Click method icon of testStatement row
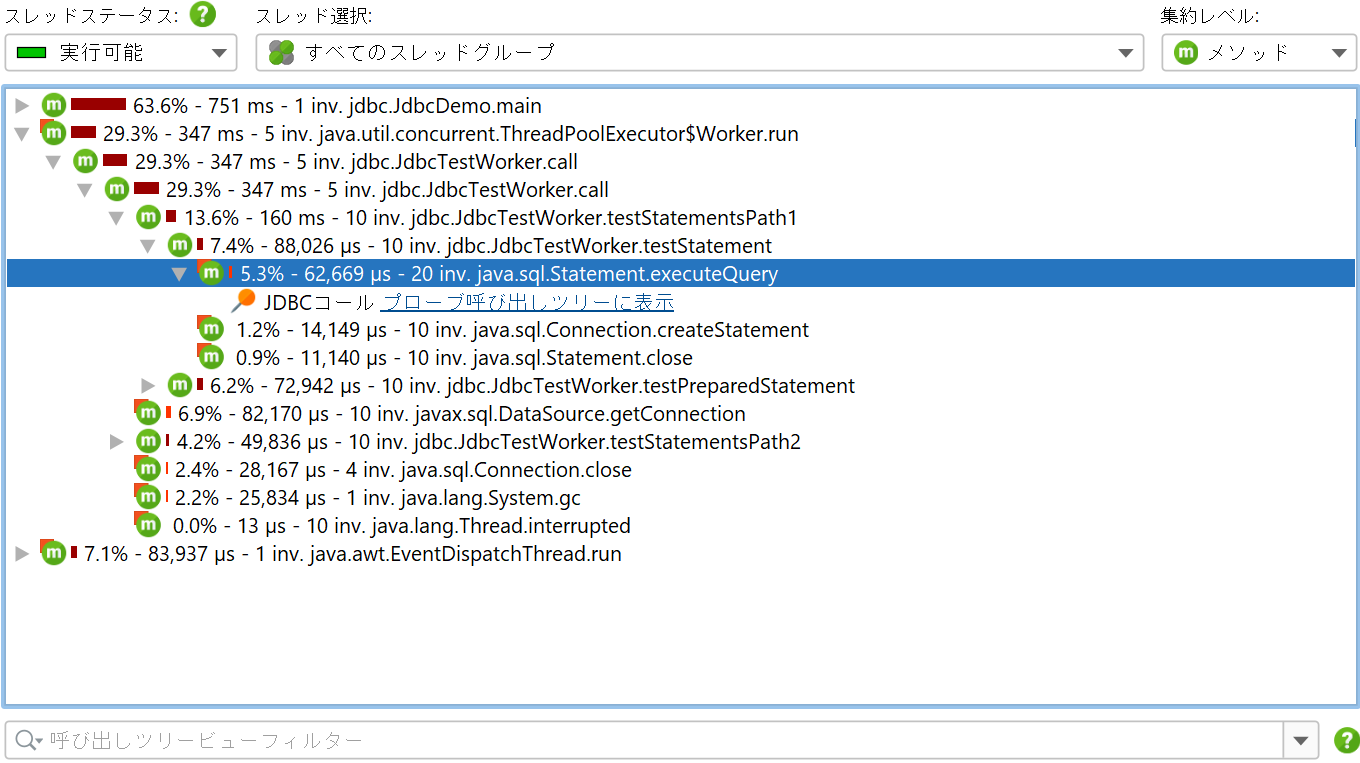This screenshot has width=1360, height=763. (x=179, y=245)
